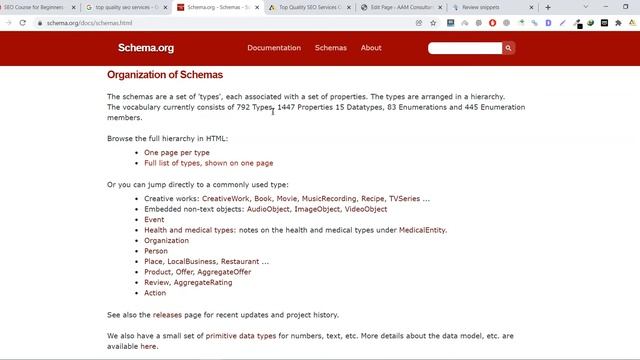Viewport: 640px width, 360px height.
Task: Open the Documentation menu item
Action: tap(274, 48)
